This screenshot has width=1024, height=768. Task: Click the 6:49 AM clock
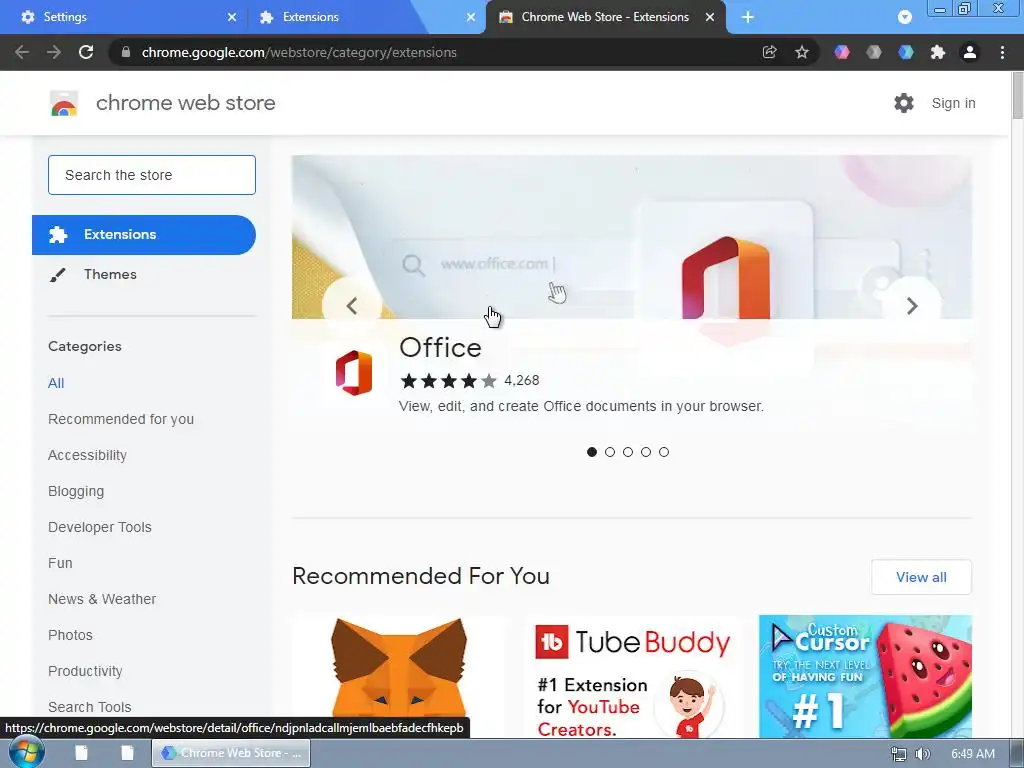tap(972, 754)
